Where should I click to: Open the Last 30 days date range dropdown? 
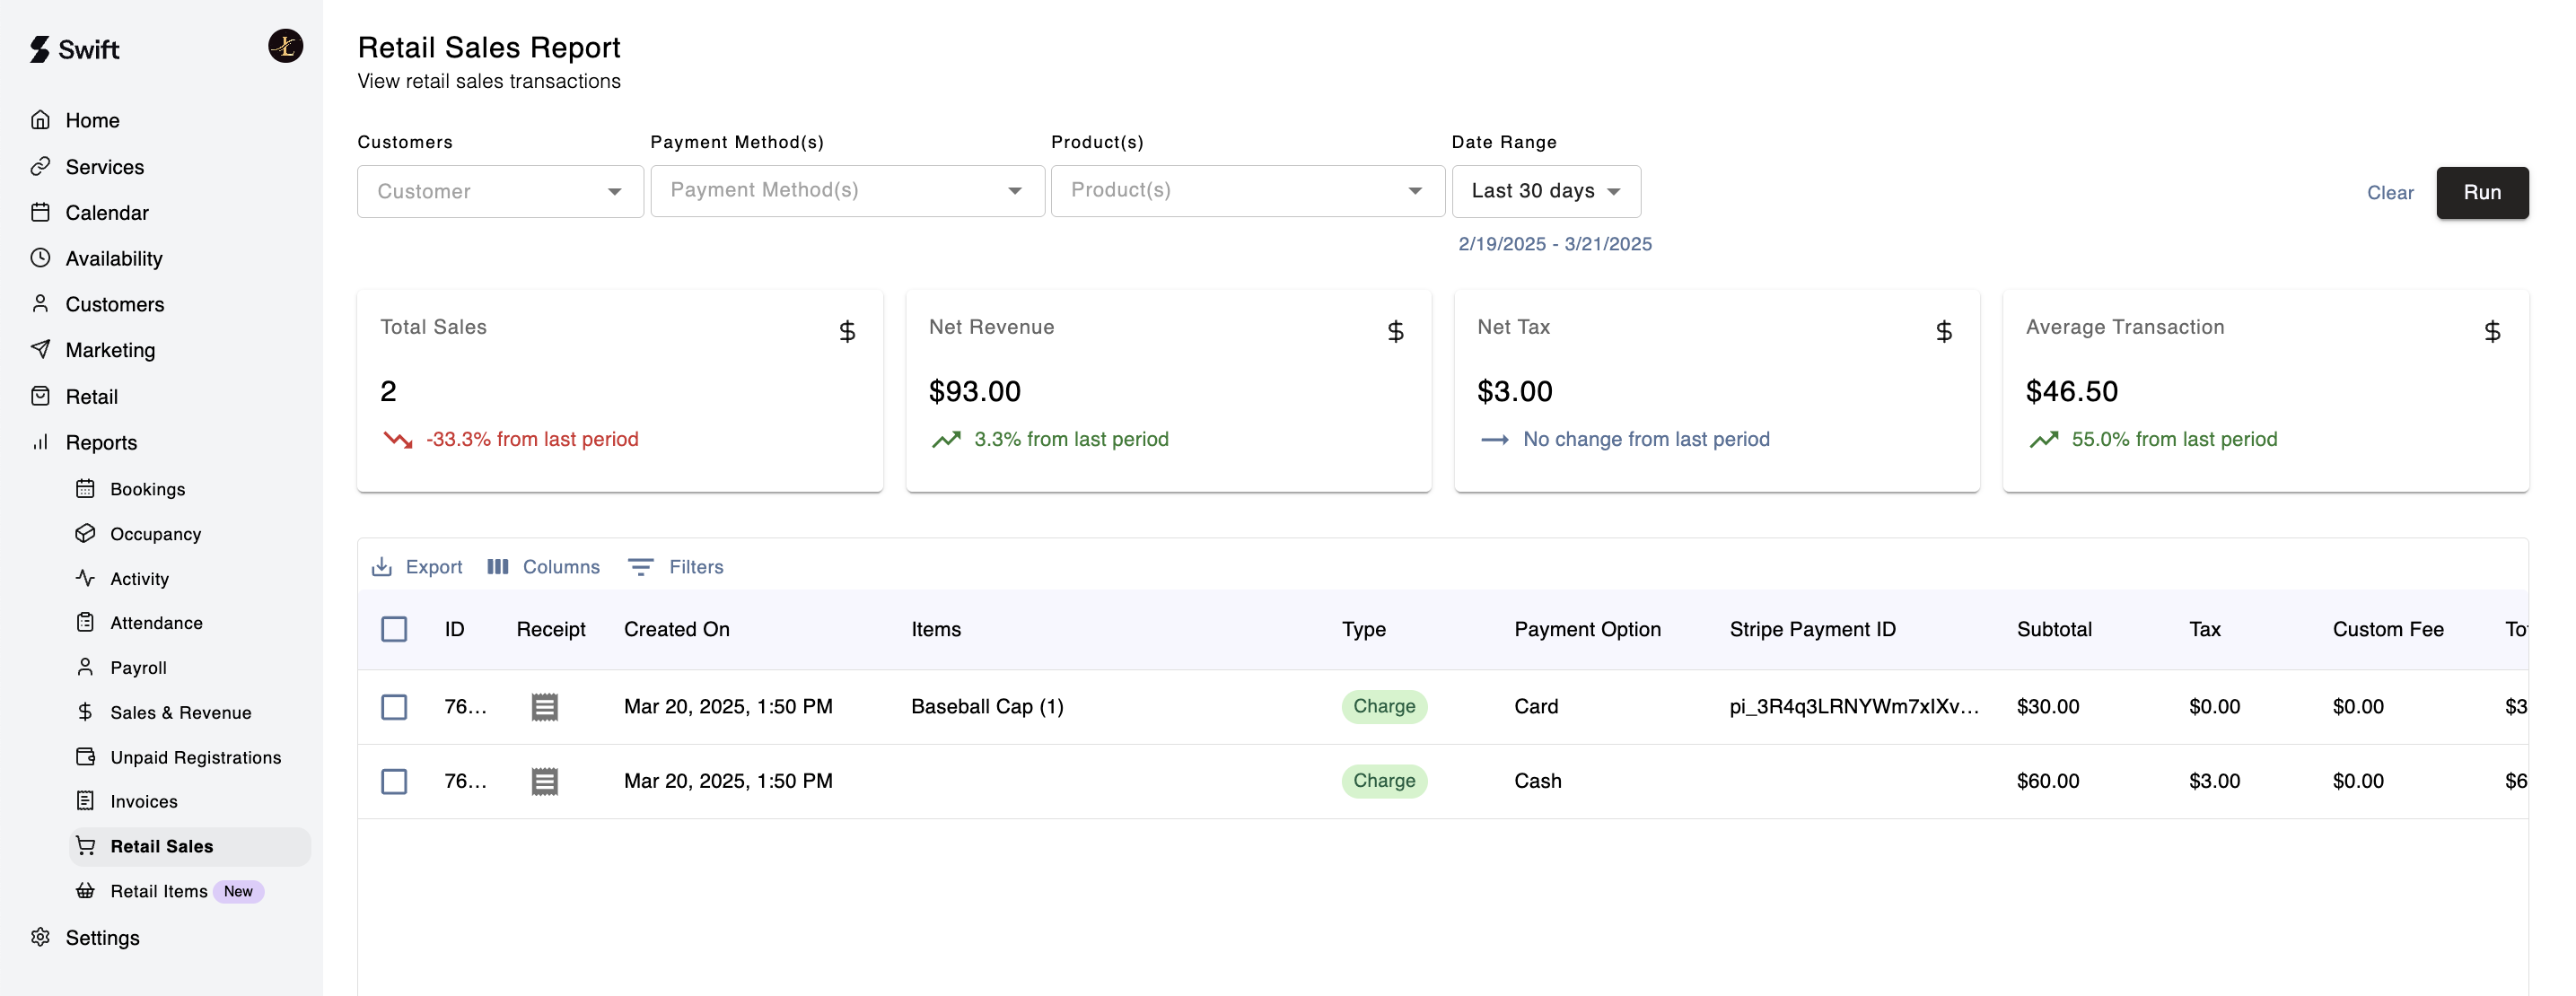(1545, 191)
